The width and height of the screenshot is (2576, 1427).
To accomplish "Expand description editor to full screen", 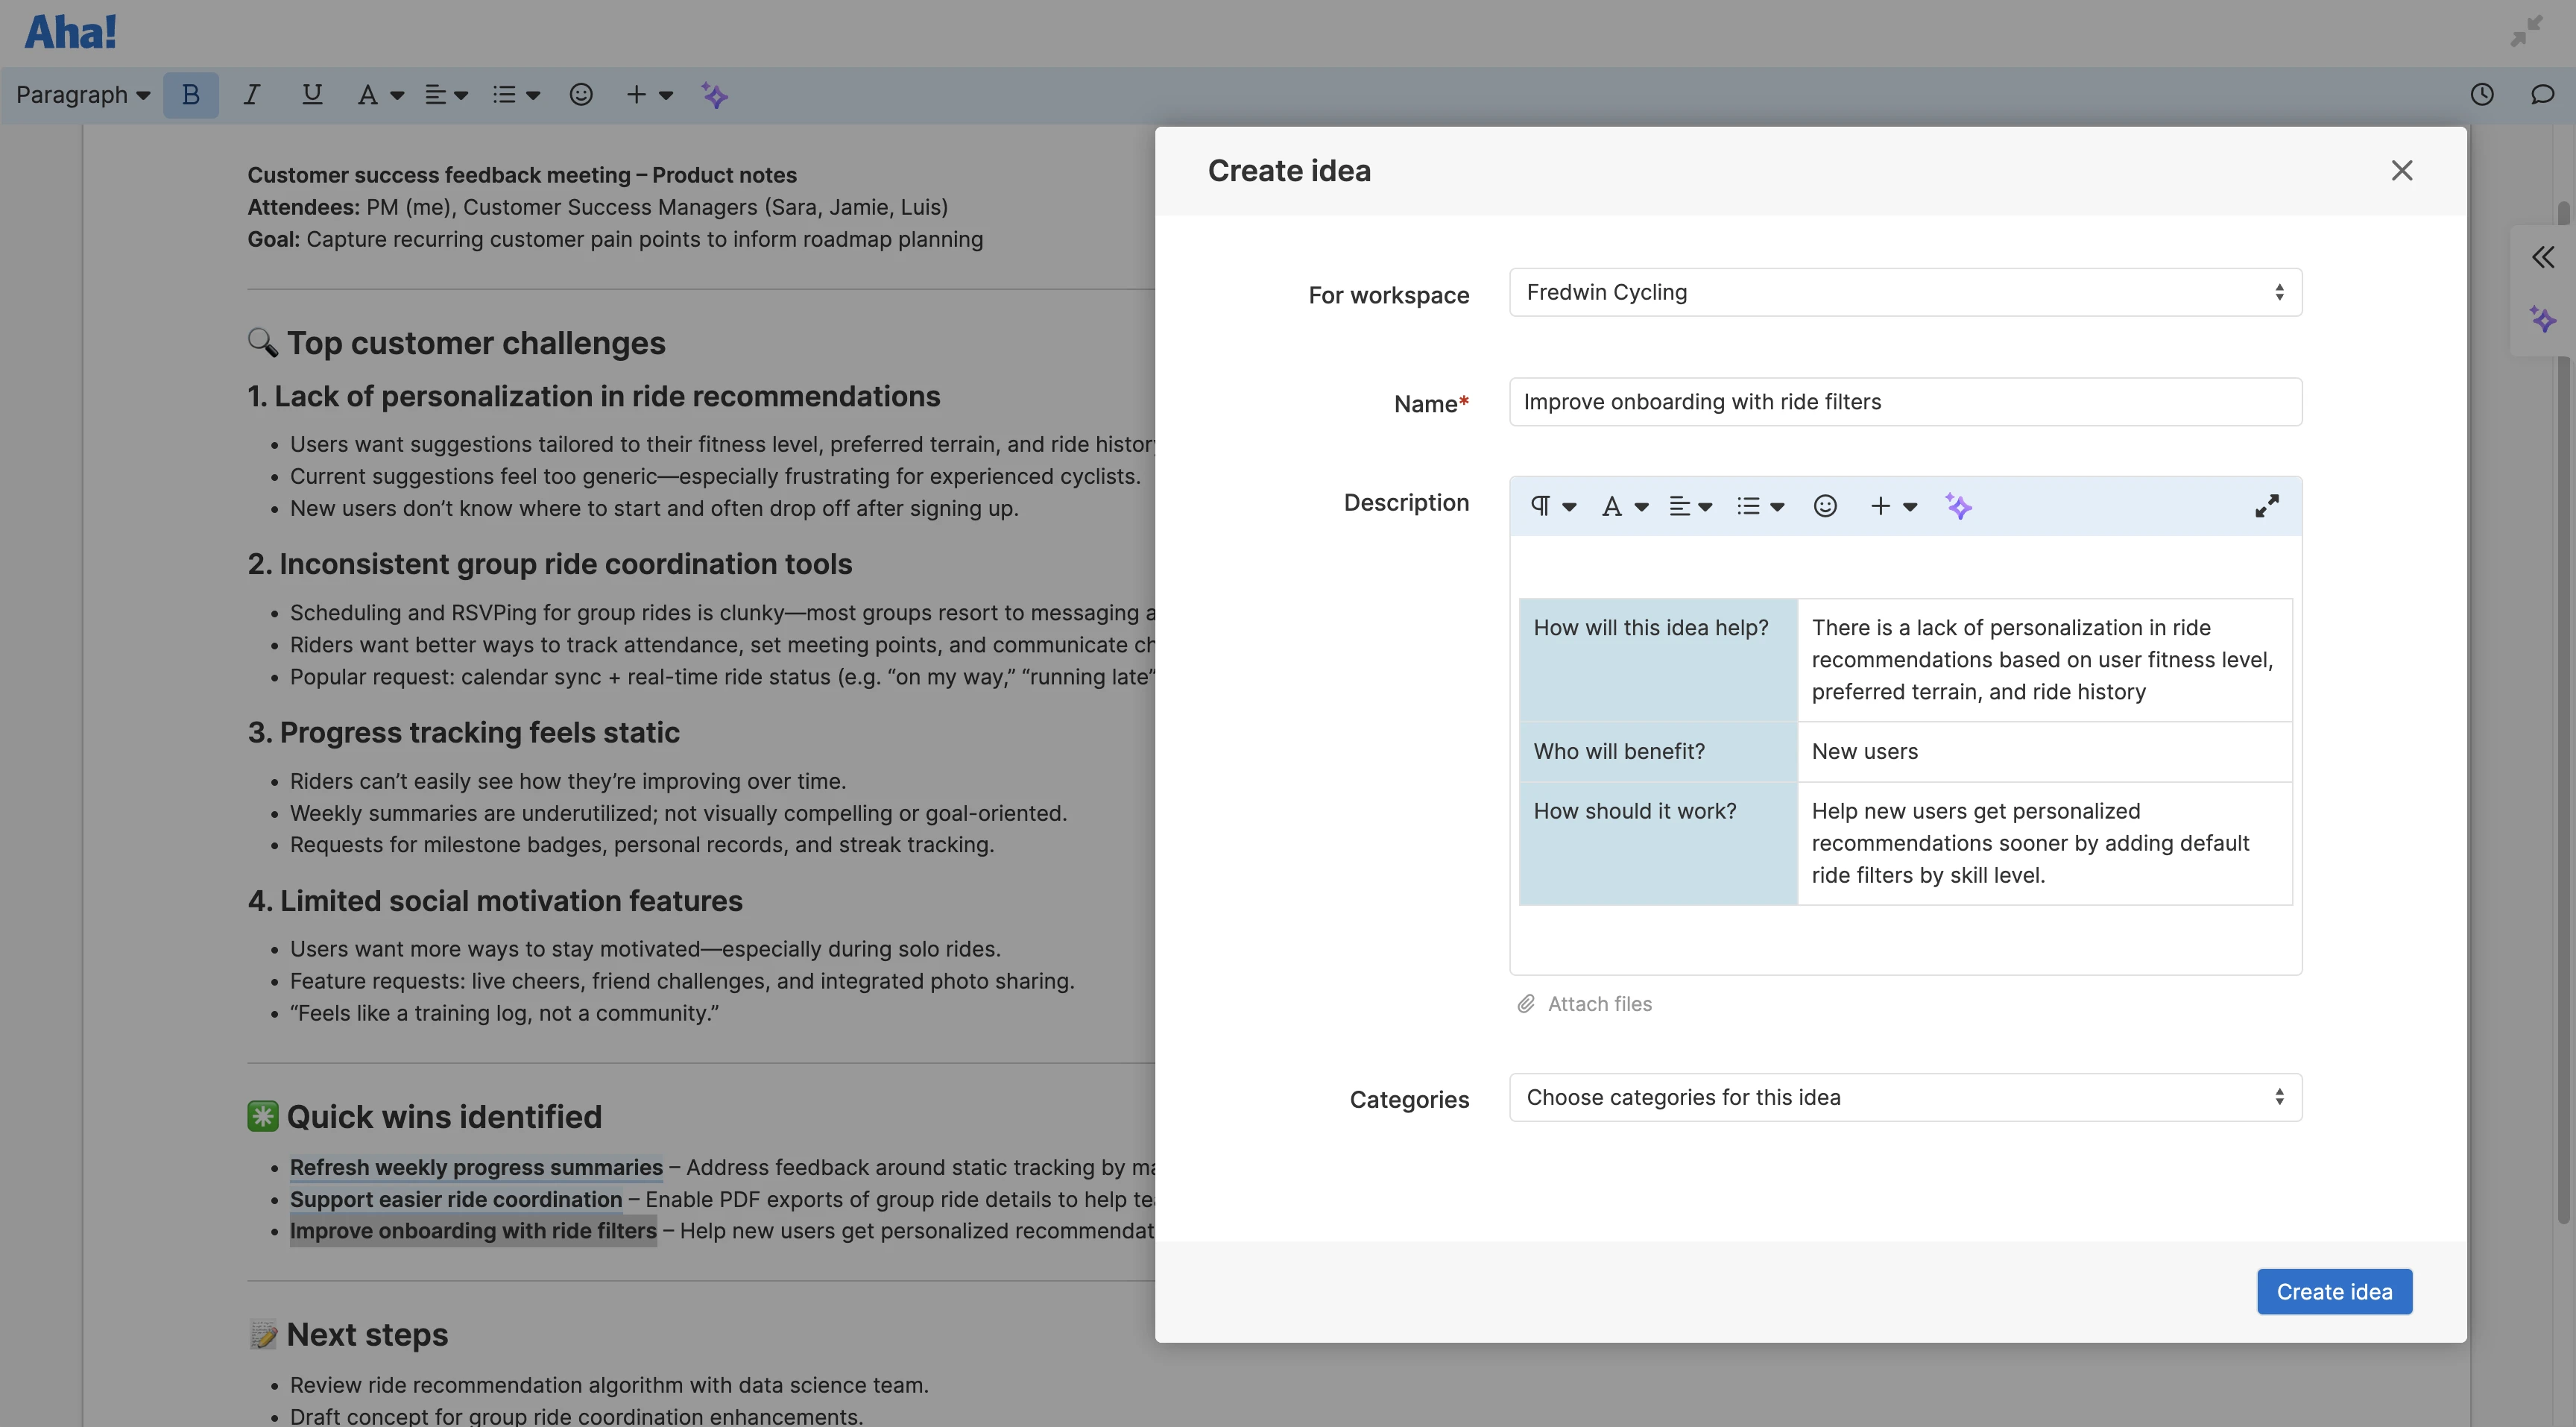I will click(x=2266, y=506).
